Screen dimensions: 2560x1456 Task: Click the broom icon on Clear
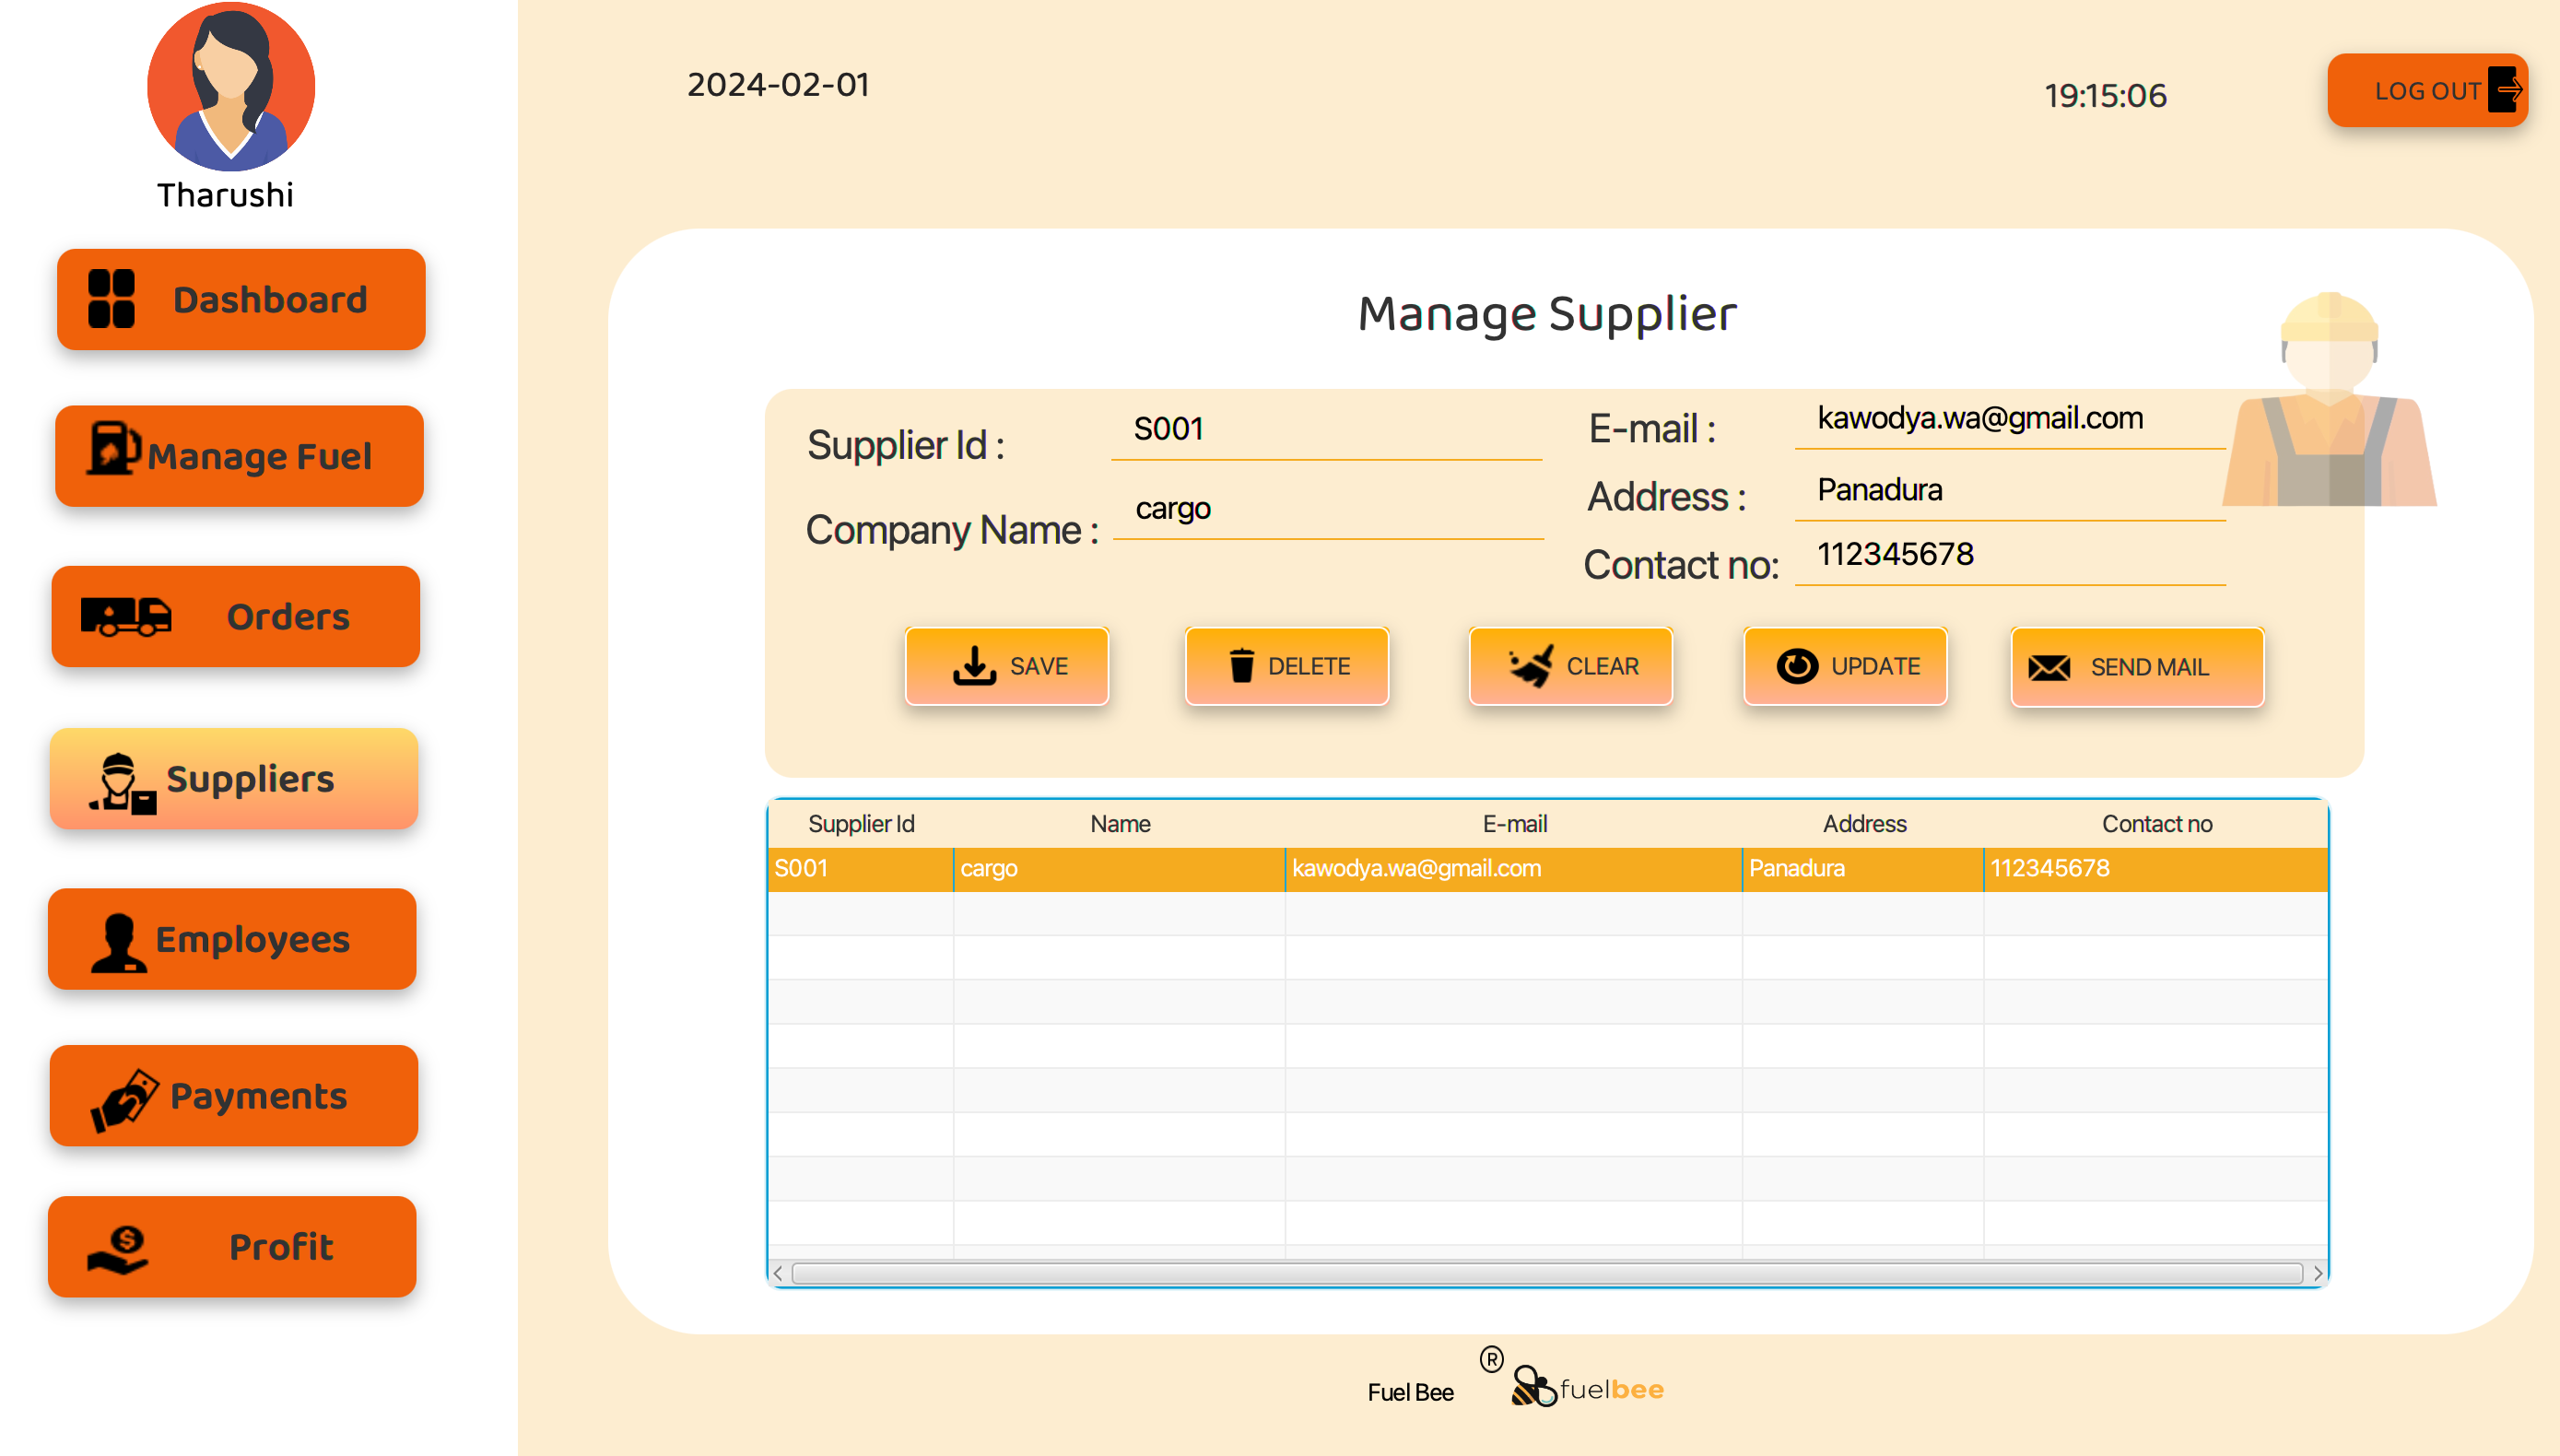coord(1531,665)
